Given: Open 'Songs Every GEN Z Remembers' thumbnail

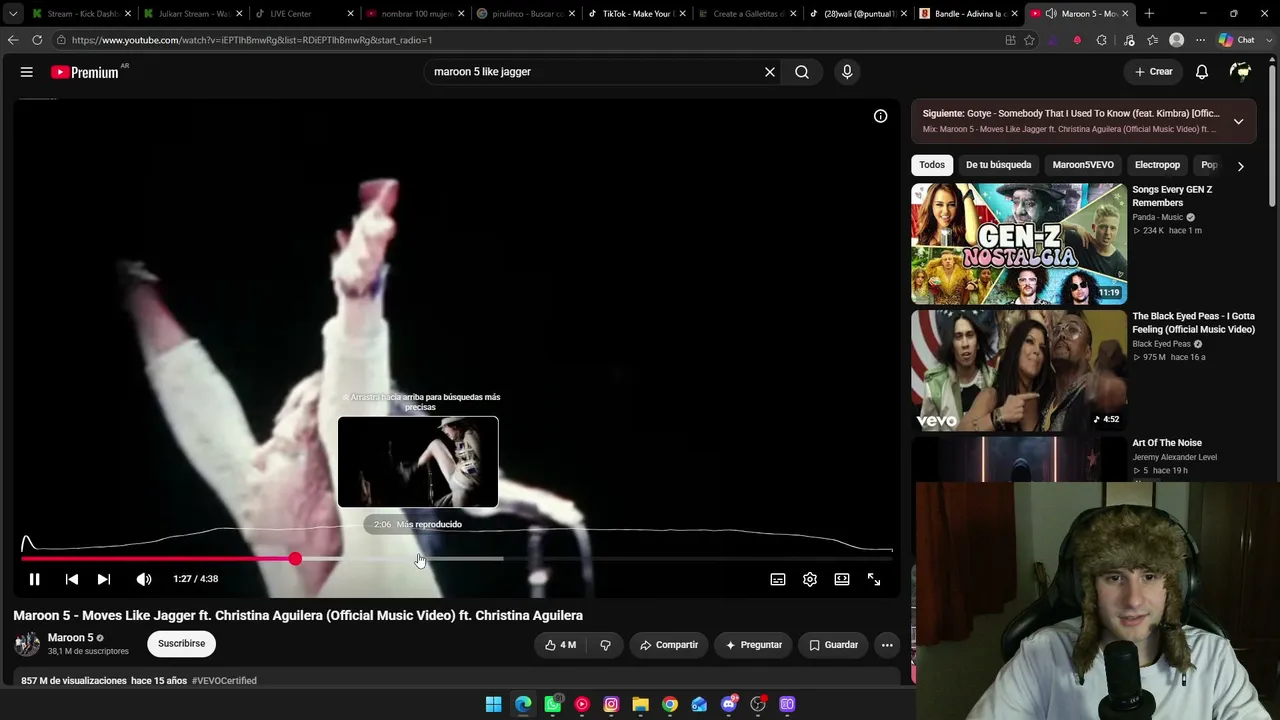Looking at the screenshot, I should click(1019, 243).
